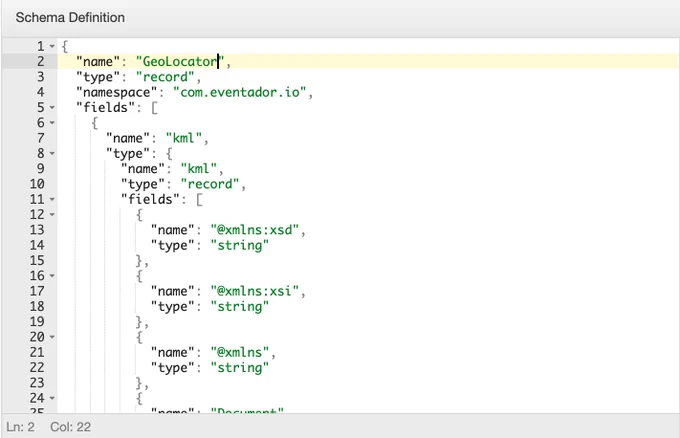
Task: Click "string" type value on line 18
Action: [x=240, y=306]
